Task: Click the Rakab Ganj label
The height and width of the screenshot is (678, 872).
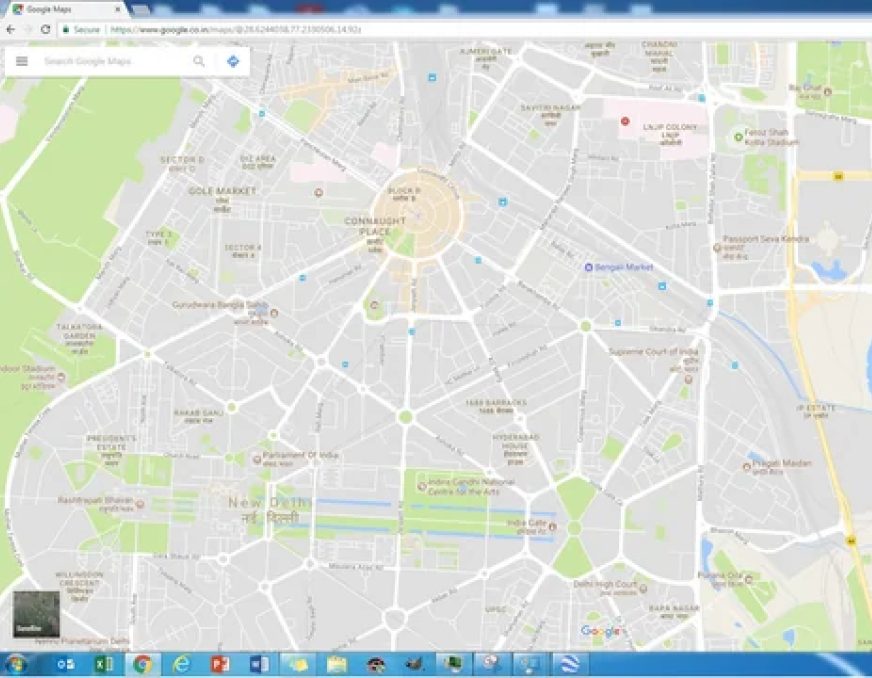Action: 199,413
